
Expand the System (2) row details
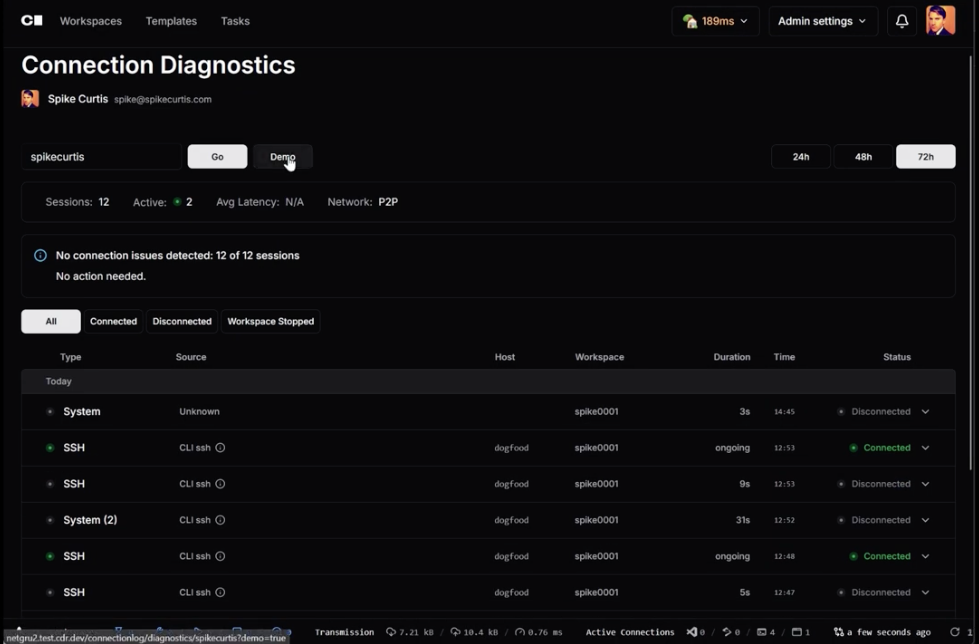click(925, 520)
